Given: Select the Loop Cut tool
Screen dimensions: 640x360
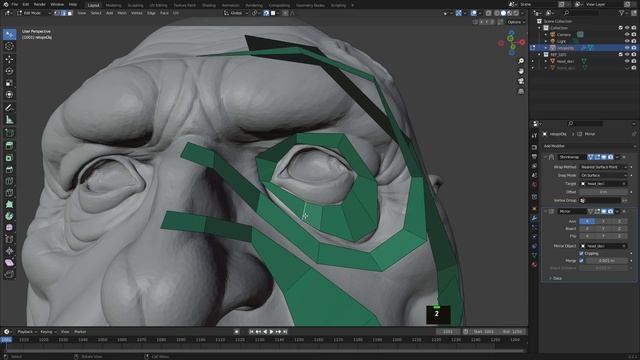Looking at the screenshot, I should click(x=9, y=181).
